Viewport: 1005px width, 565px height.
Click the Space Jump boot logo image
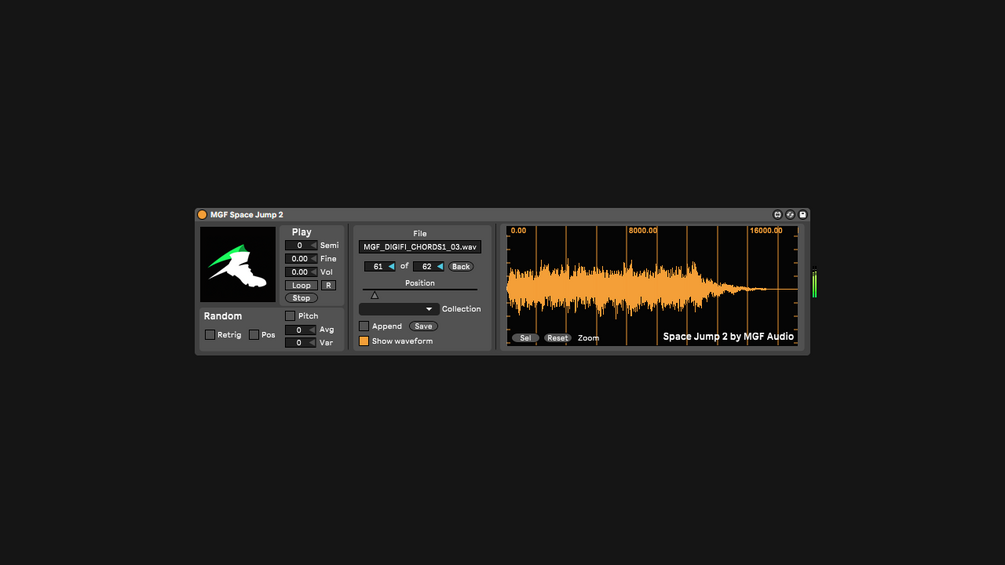click(238, 264)
